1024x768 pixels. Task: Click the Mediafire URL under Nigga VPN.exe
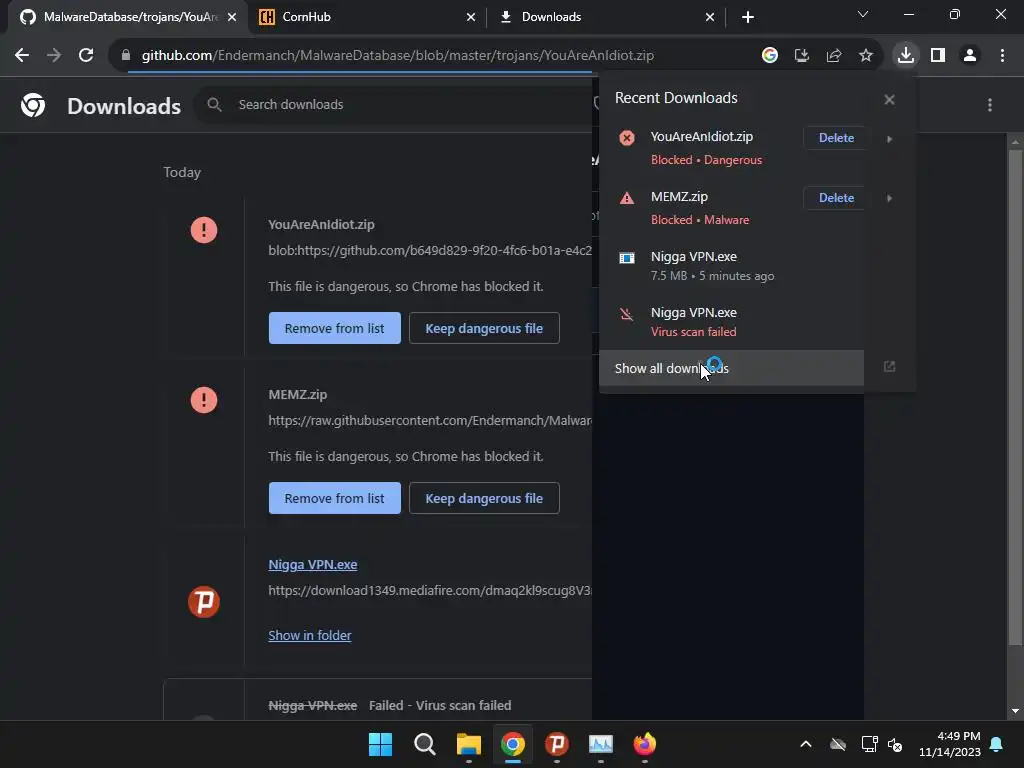(430, 590)
